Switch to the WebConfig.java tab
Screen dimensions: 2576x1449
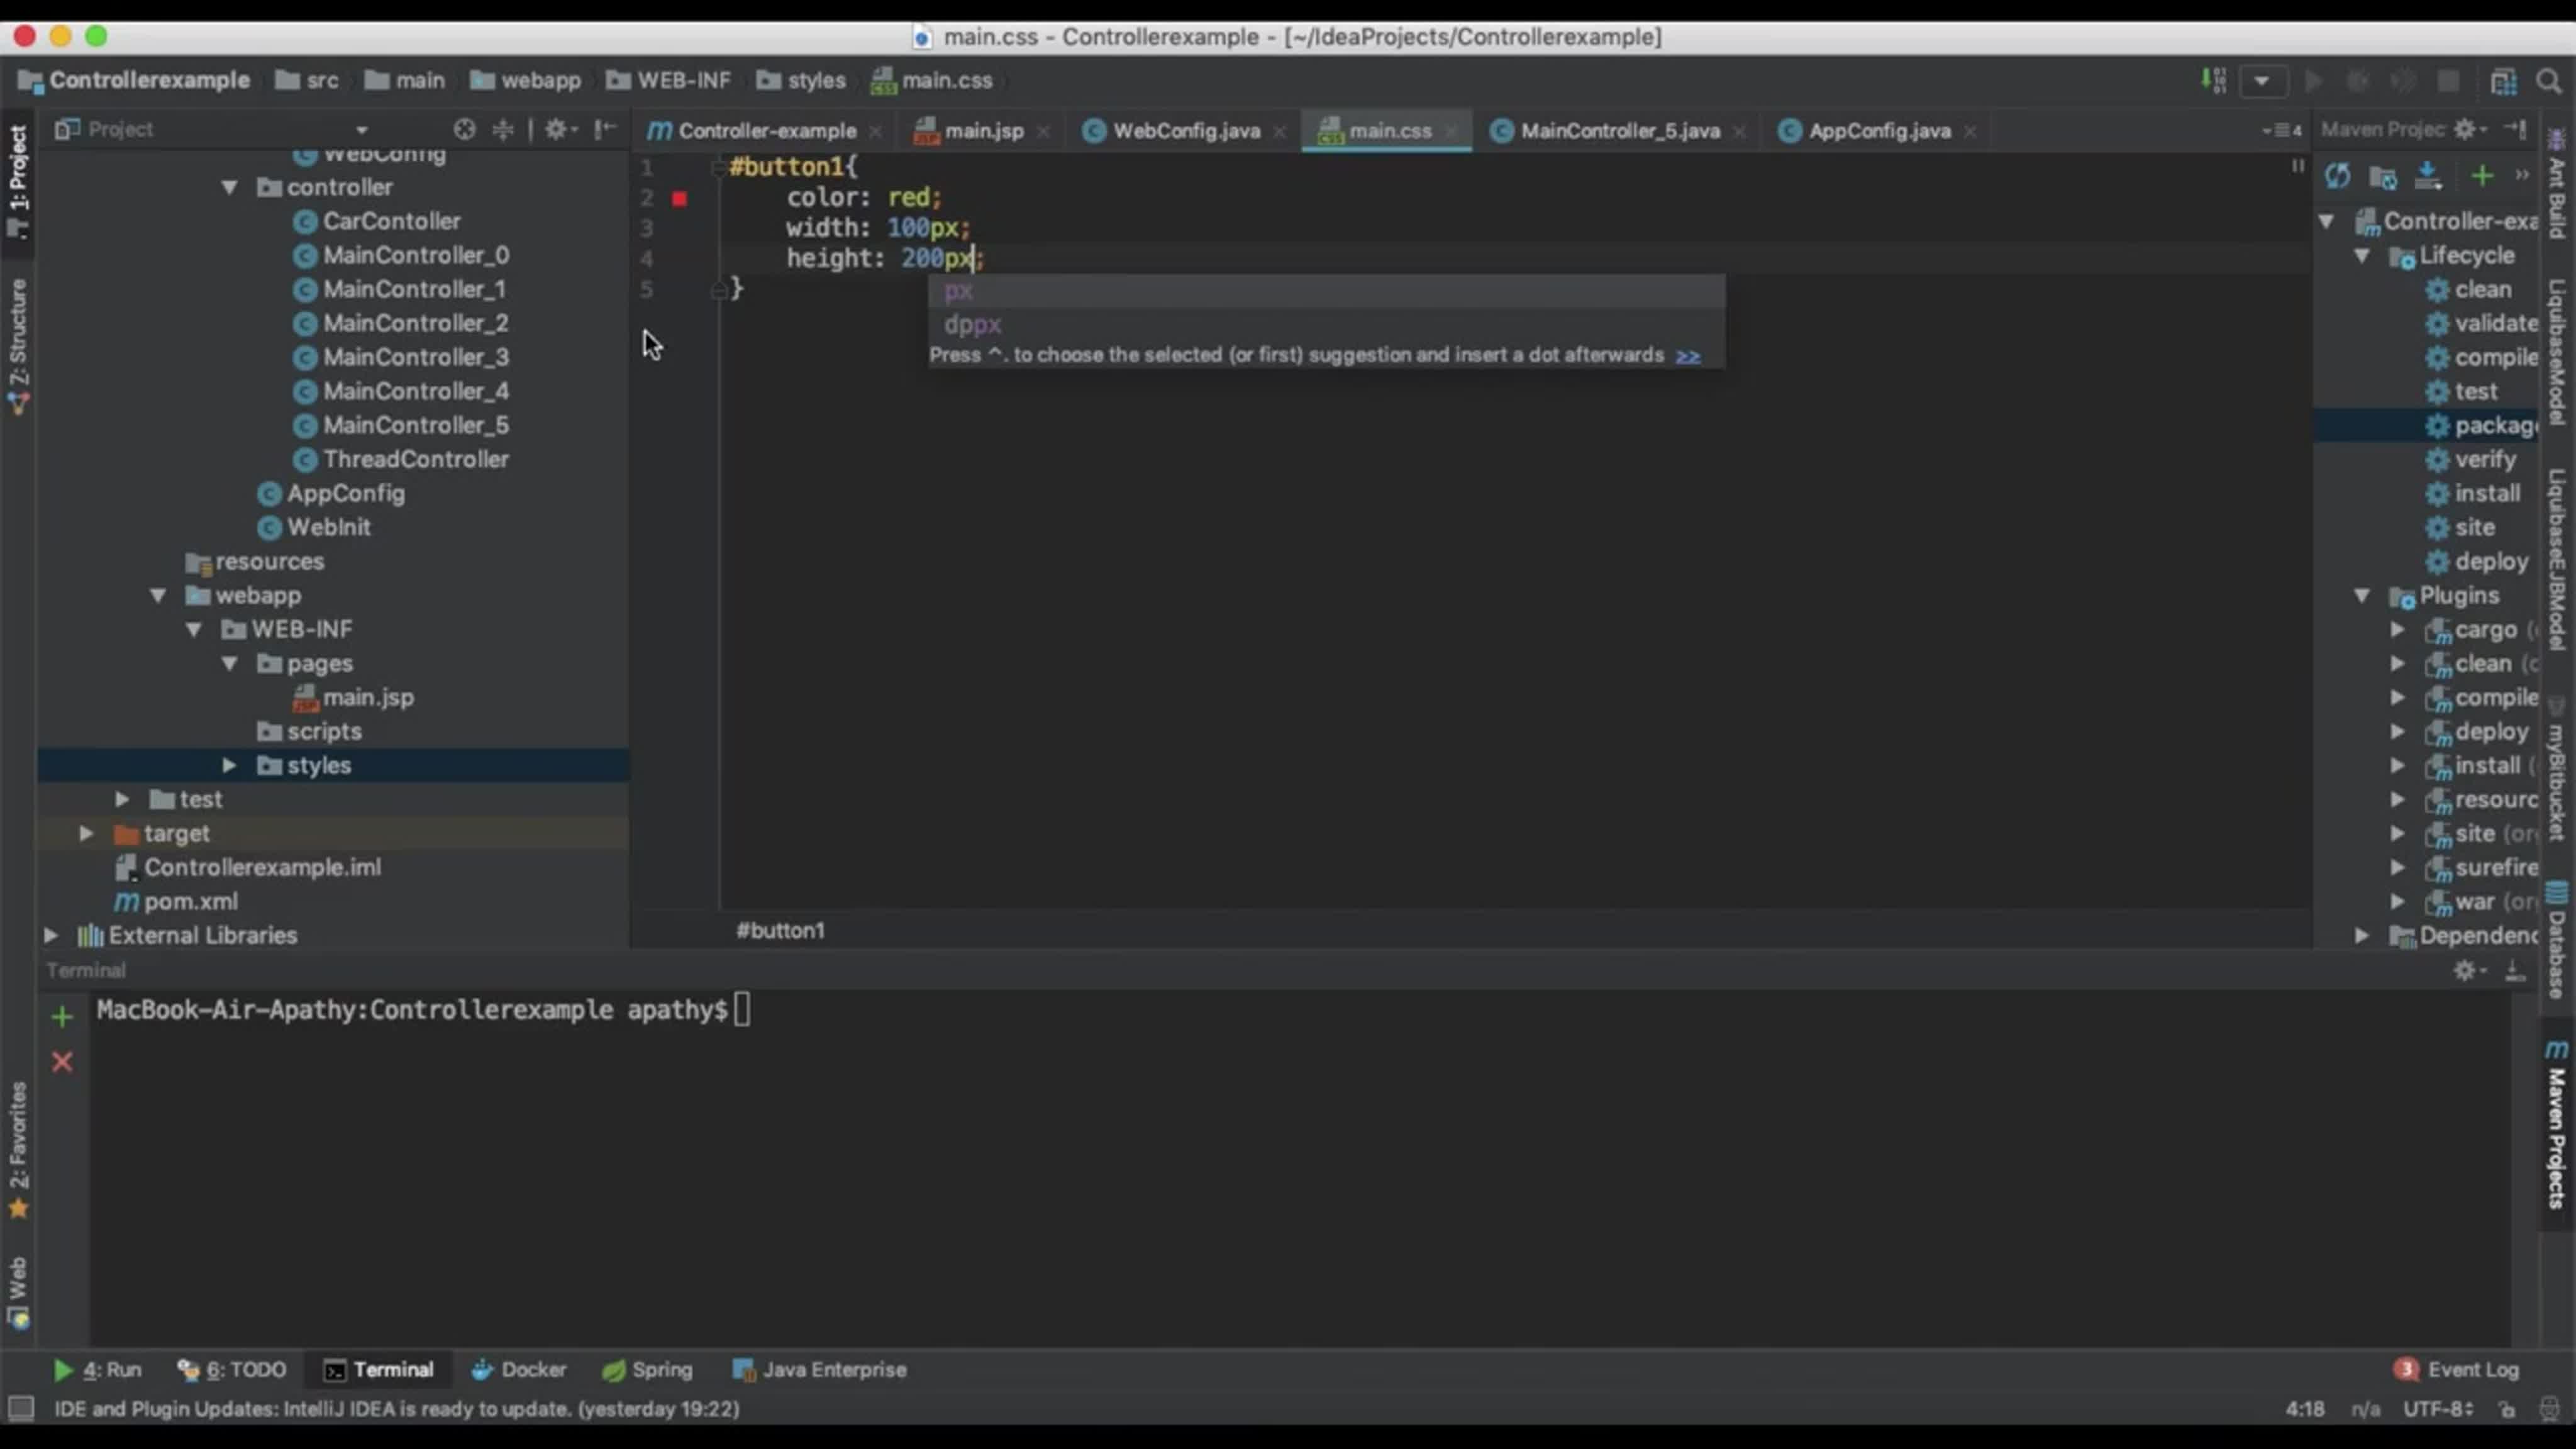1185,131
